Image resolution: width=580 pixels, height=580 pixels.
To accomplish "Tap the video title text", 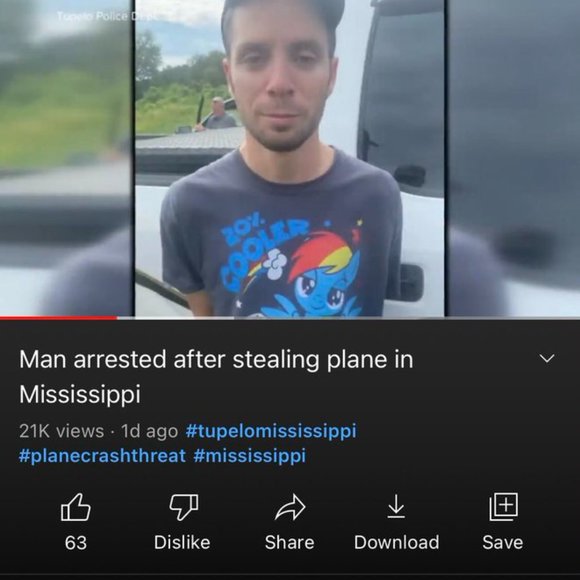I will point(216,376).
